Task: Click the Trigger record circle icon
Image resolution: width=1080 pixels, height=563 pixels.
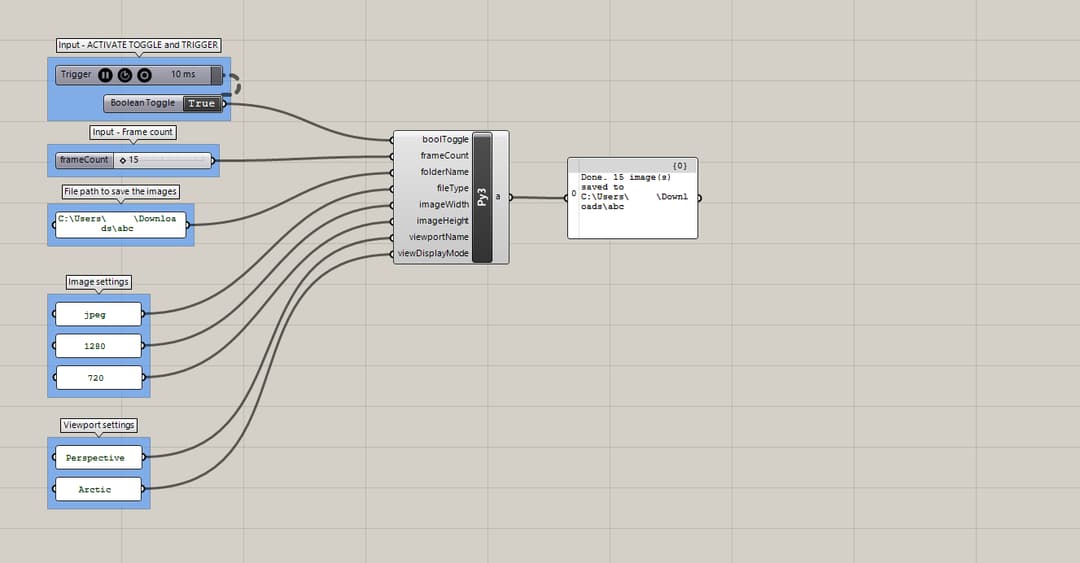Action: tap(144, 74)
